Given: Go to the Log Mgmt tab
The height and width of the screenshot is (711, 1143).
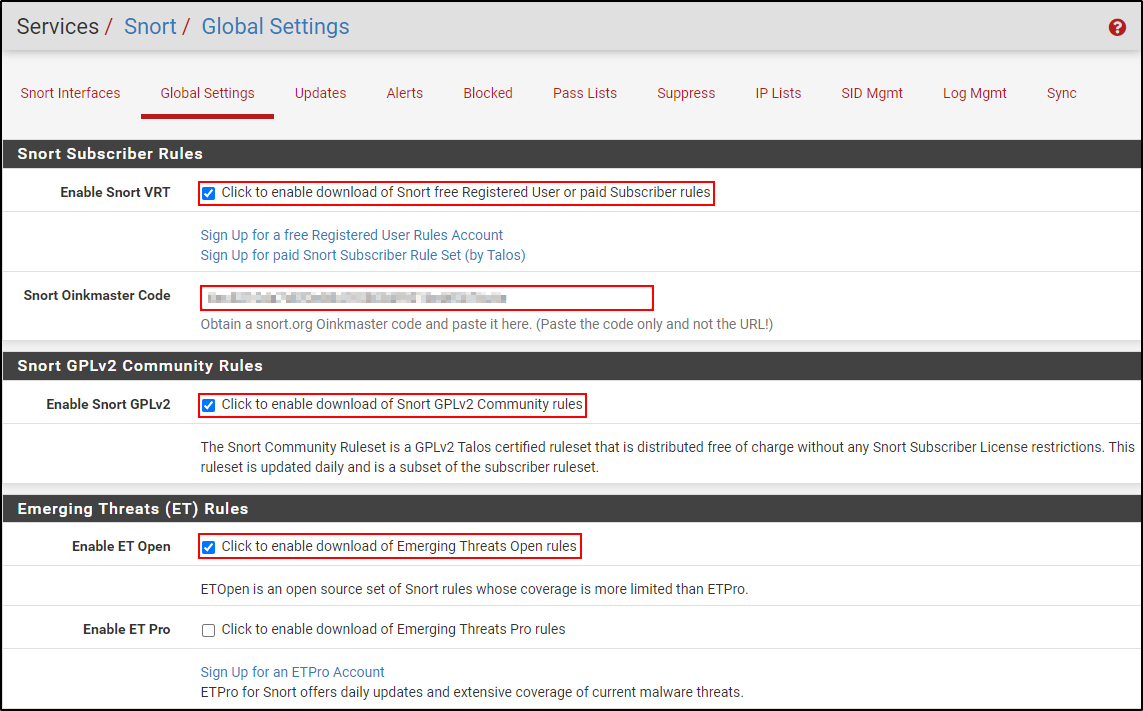Looking at the screenshot, I should [x=974, y=93].
